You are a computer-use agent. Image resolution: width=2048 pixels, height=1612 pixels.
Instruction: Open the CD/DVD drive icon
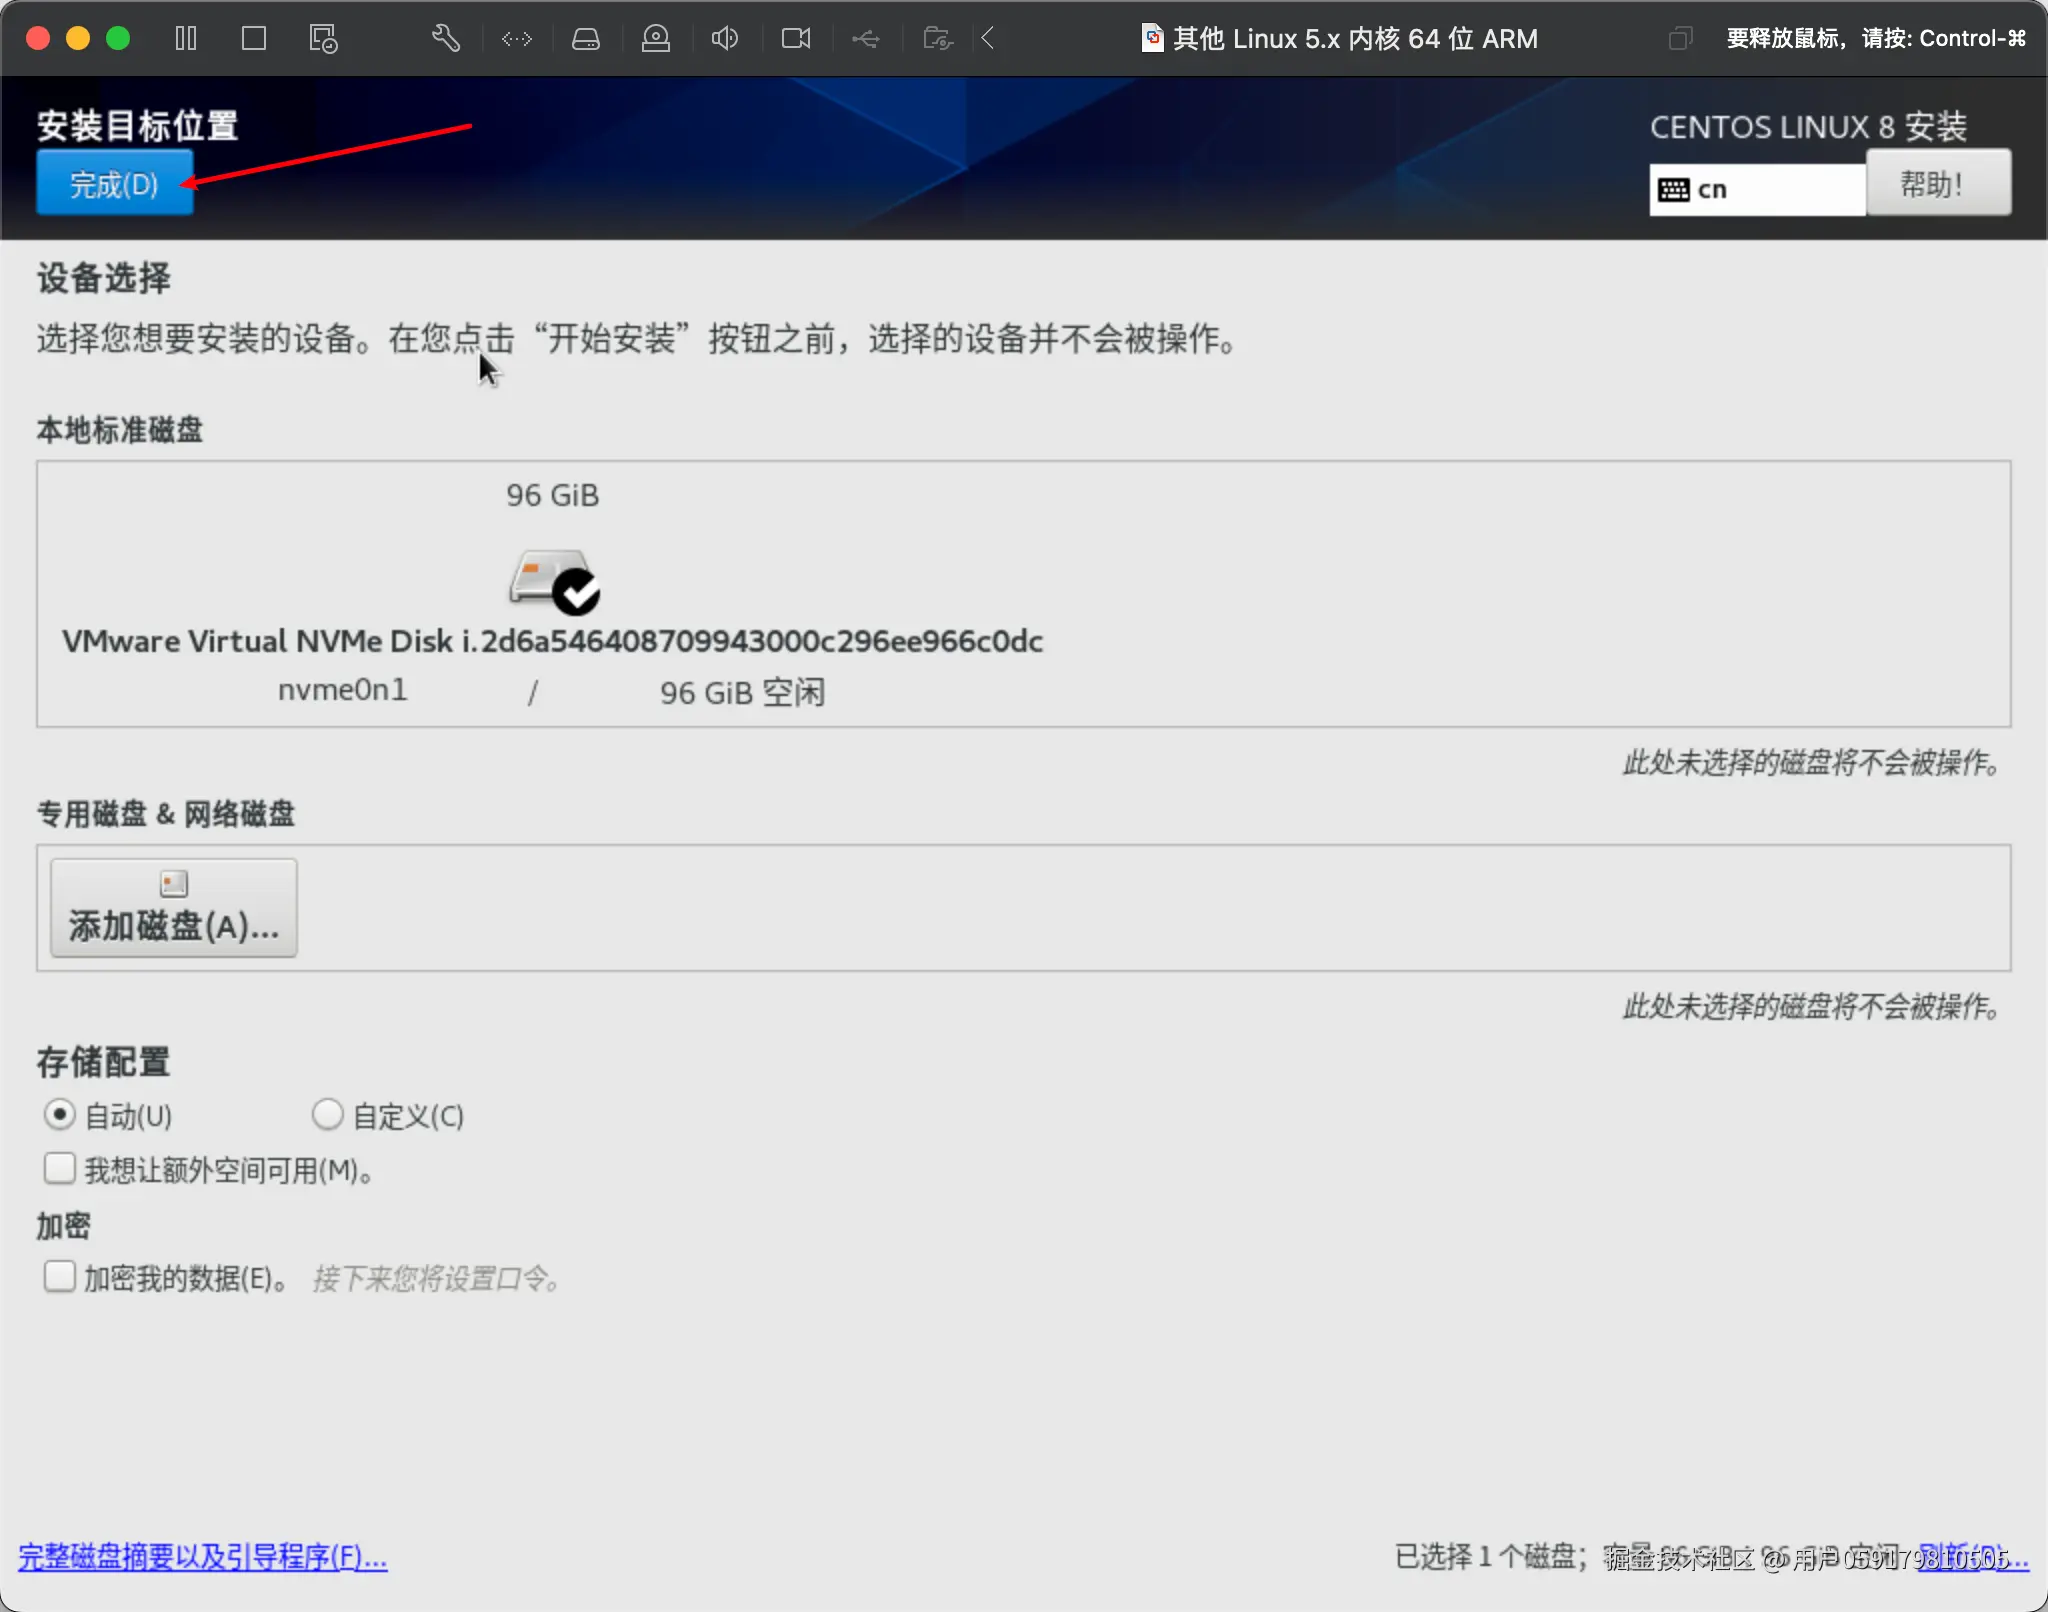pyautogui.click(x=656, y=38)
